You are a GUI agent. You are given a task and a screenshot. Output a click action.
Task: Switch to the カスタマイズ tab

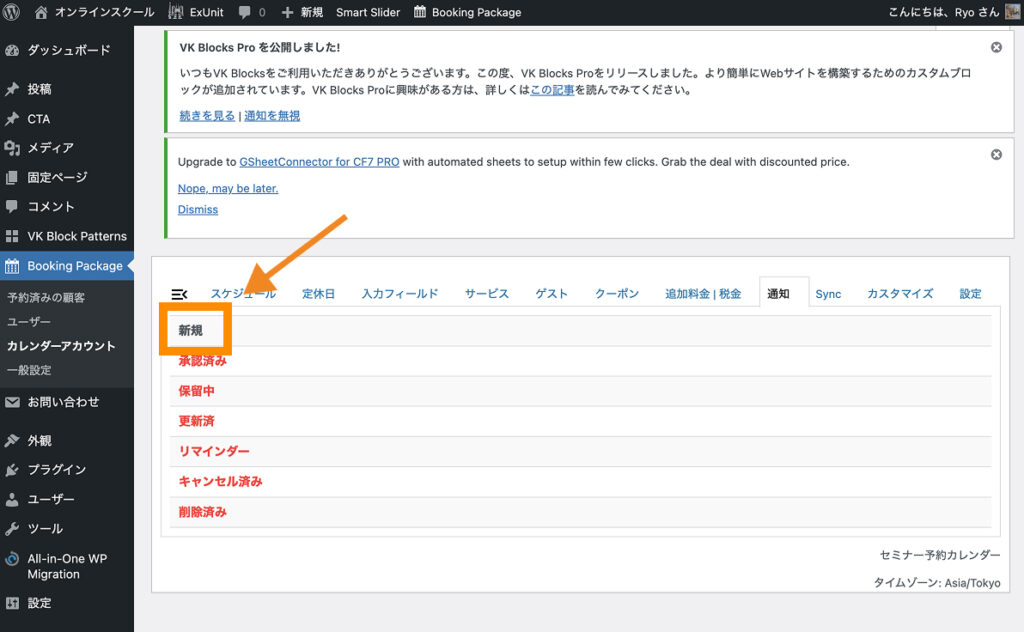900,294
